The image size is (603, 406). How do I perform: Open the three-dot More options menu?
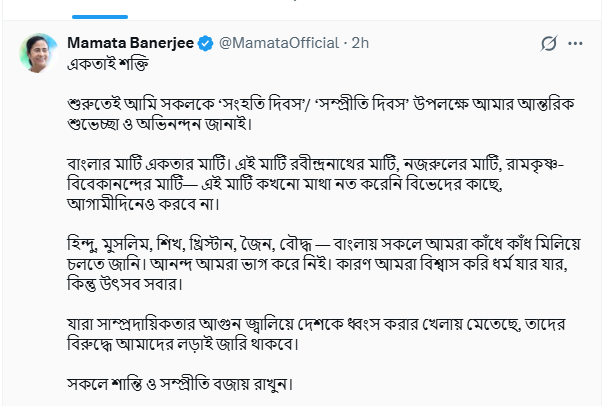576,44
